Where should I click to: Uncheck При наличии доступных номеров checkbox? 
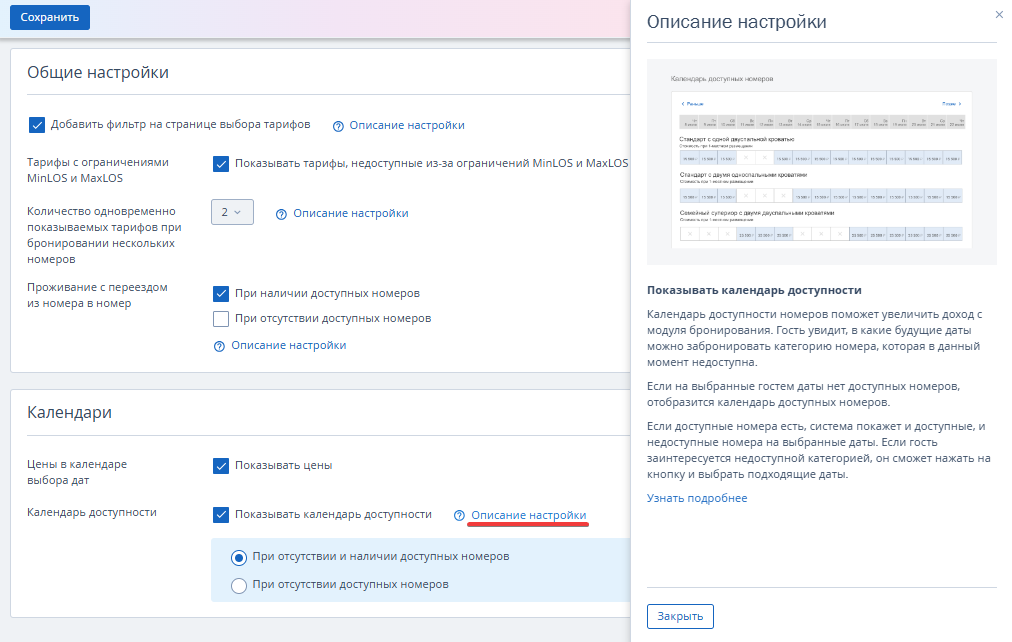(x=221, y=294)
